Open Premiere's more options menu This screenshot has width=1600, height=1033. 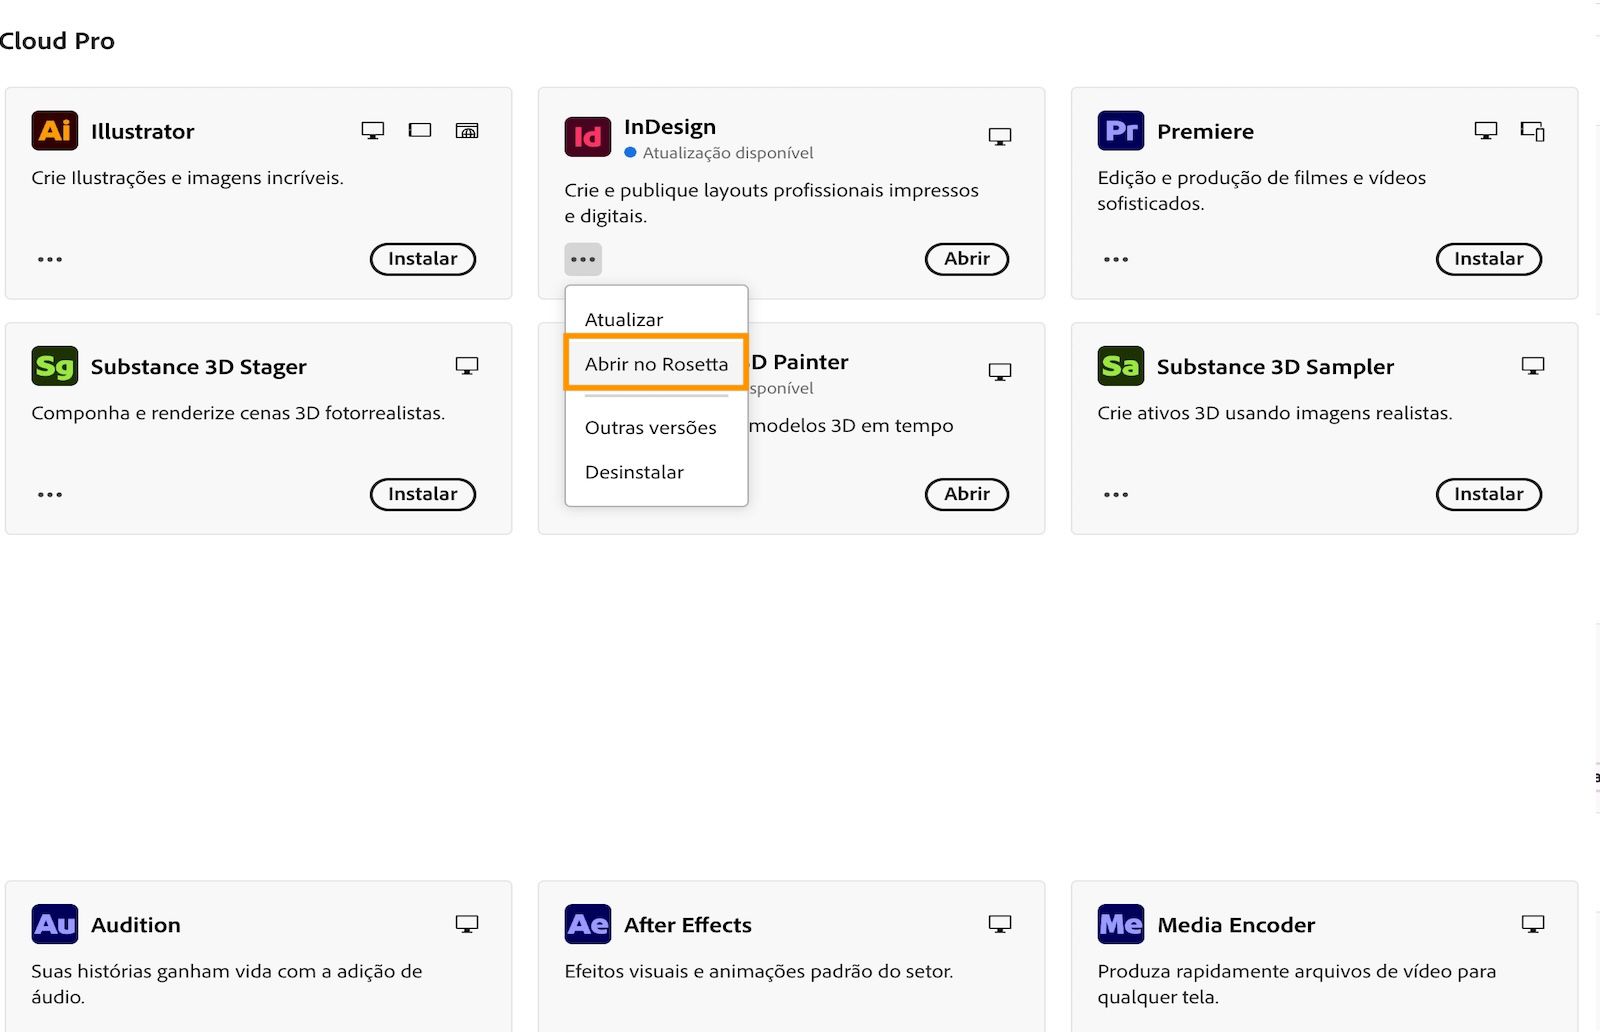pos(1116,259)
